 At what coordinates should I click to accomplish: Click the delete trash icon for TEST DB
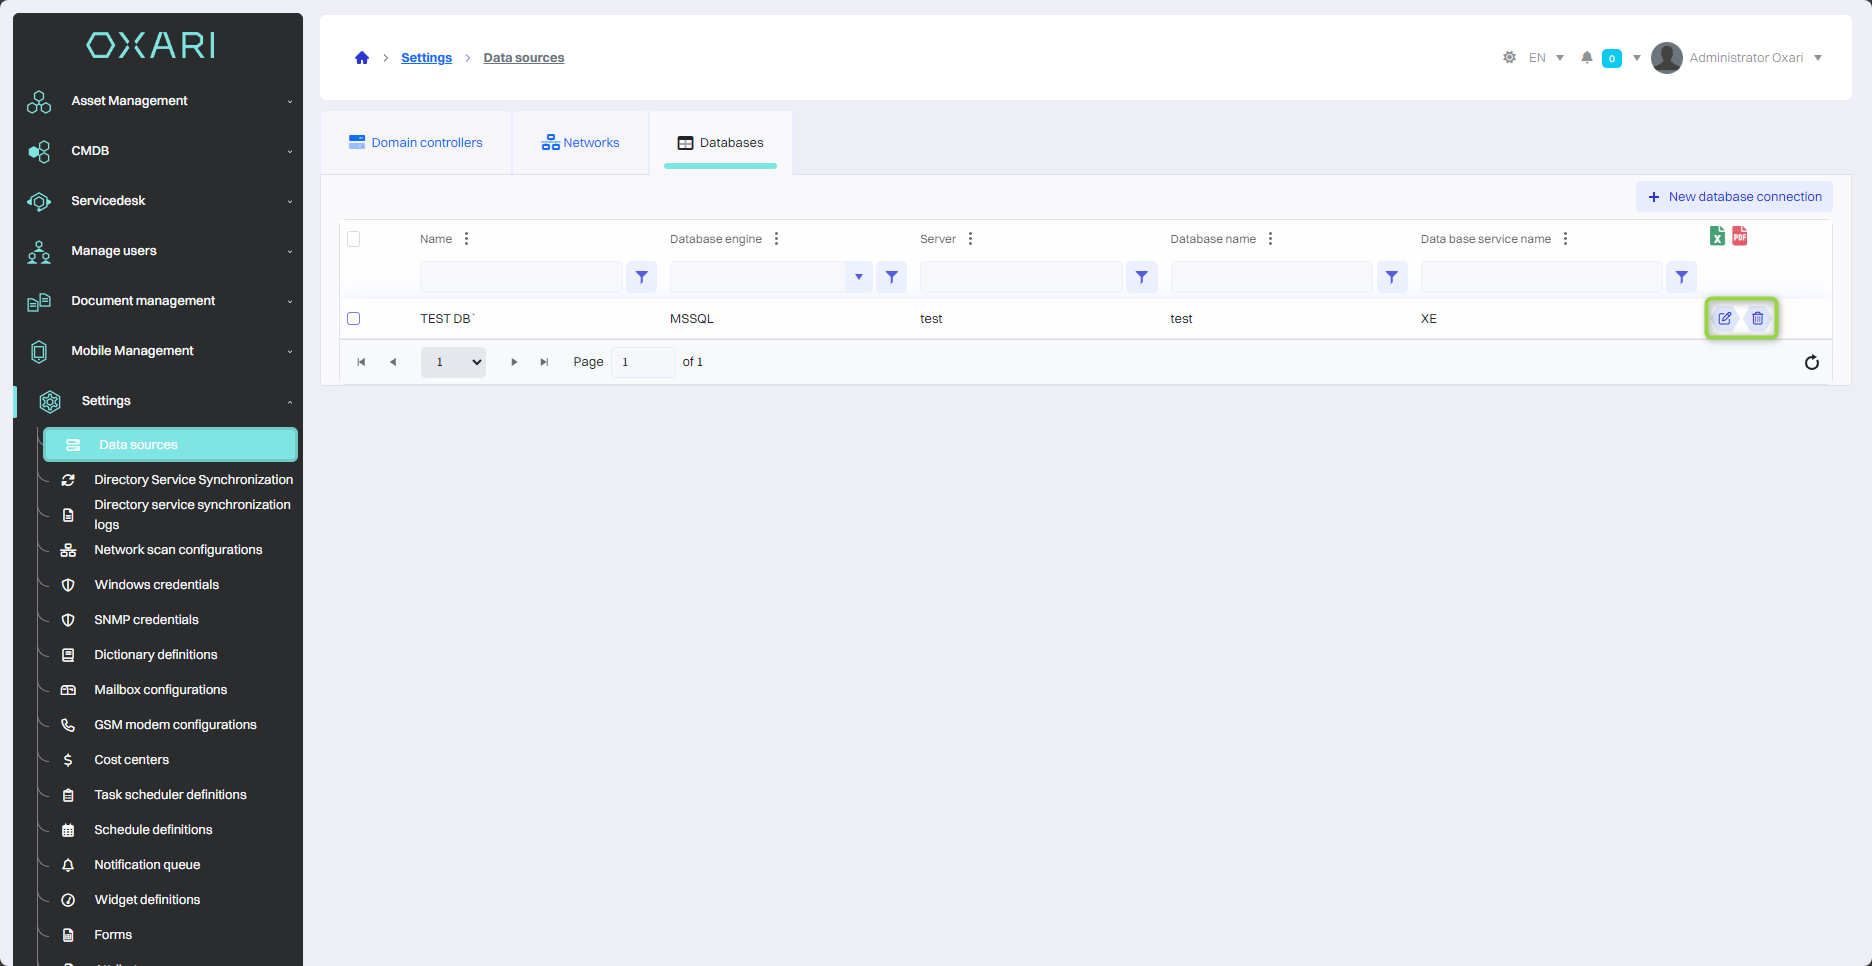[1757, 319]
